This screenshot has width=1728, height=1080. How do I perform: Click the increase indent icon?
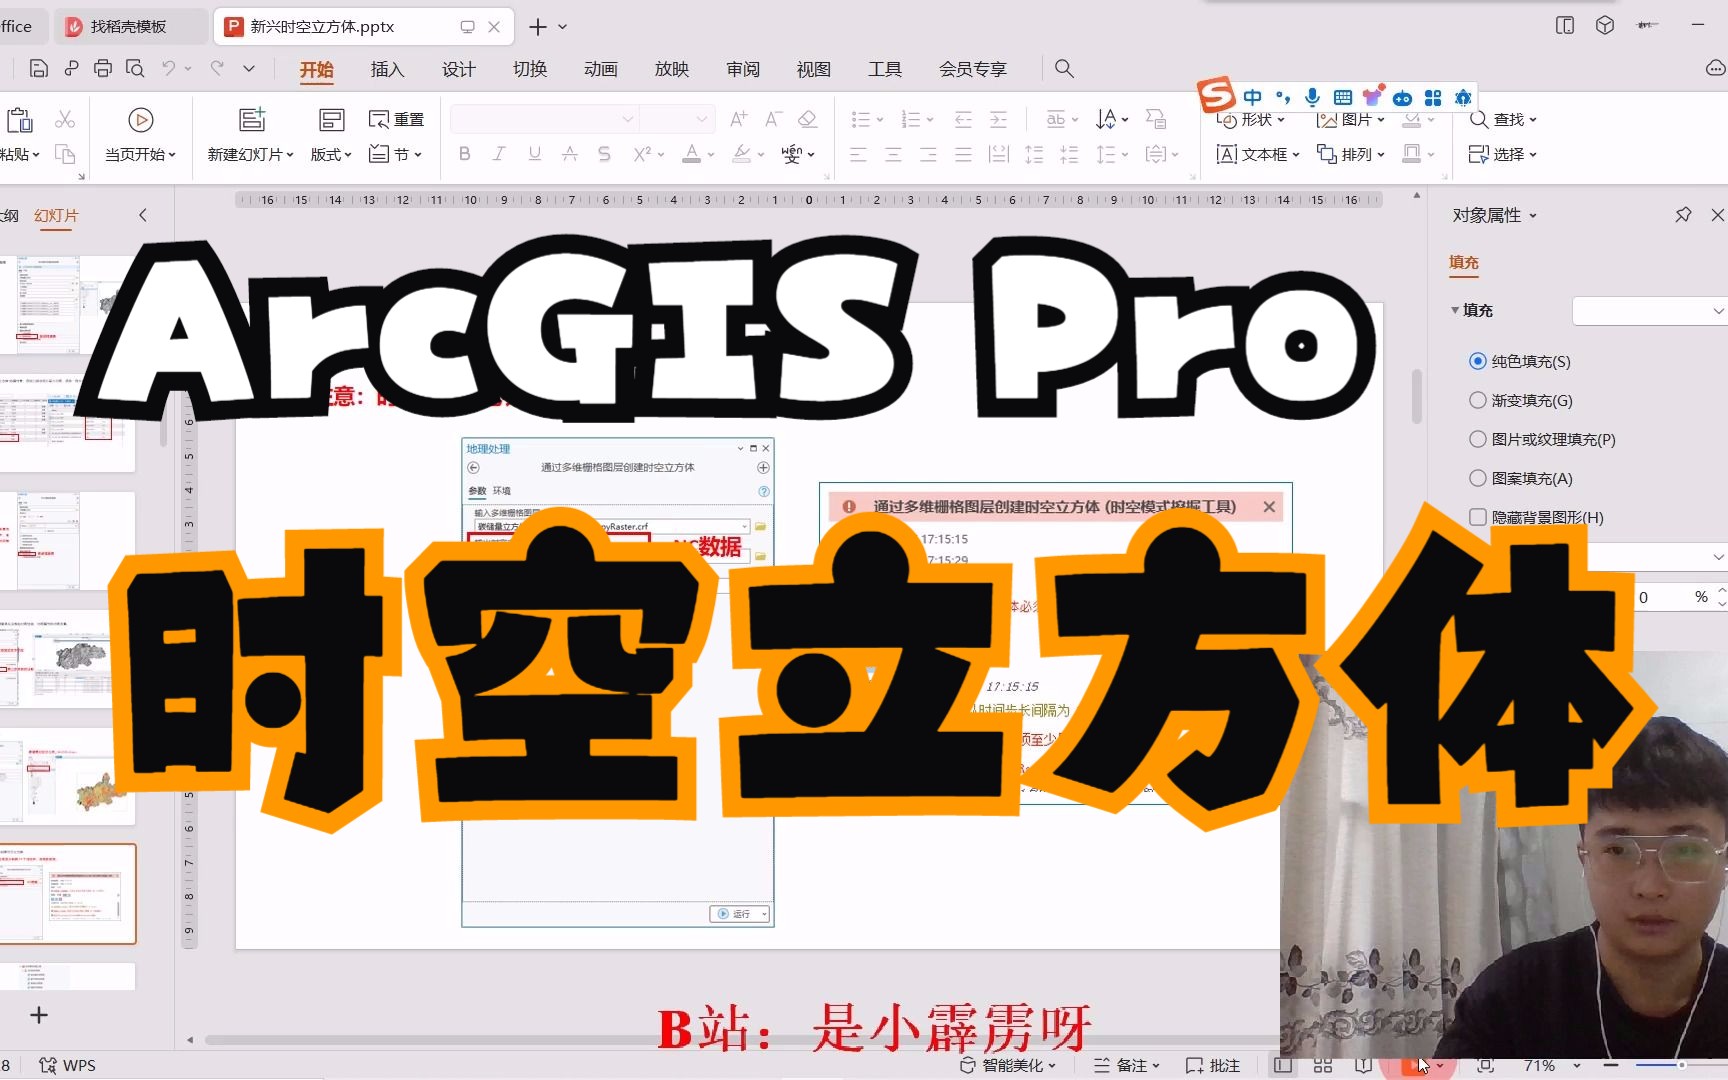tap(998, 120)
